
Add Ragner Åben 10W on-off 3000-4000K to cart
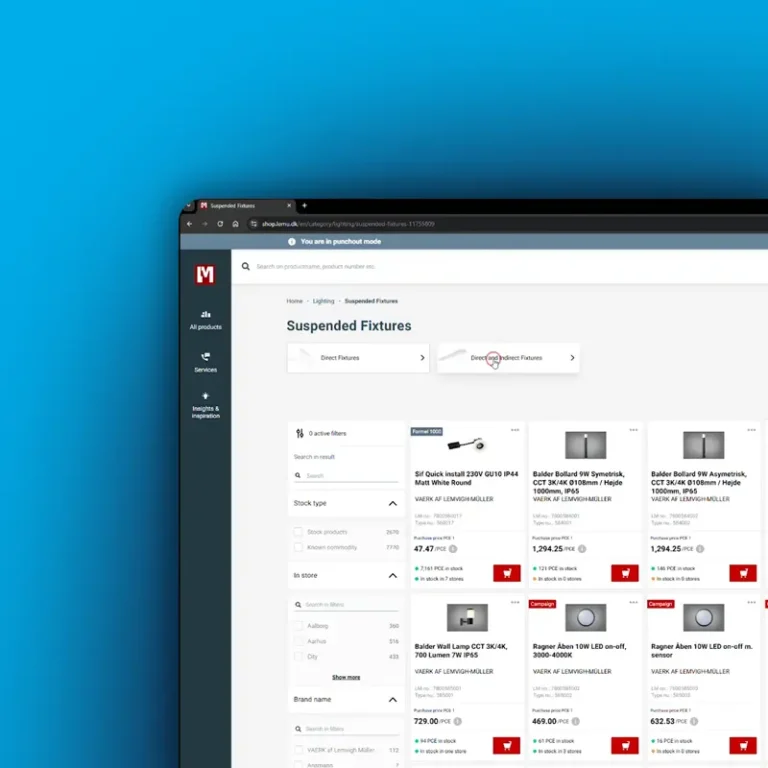coord(625,745)
